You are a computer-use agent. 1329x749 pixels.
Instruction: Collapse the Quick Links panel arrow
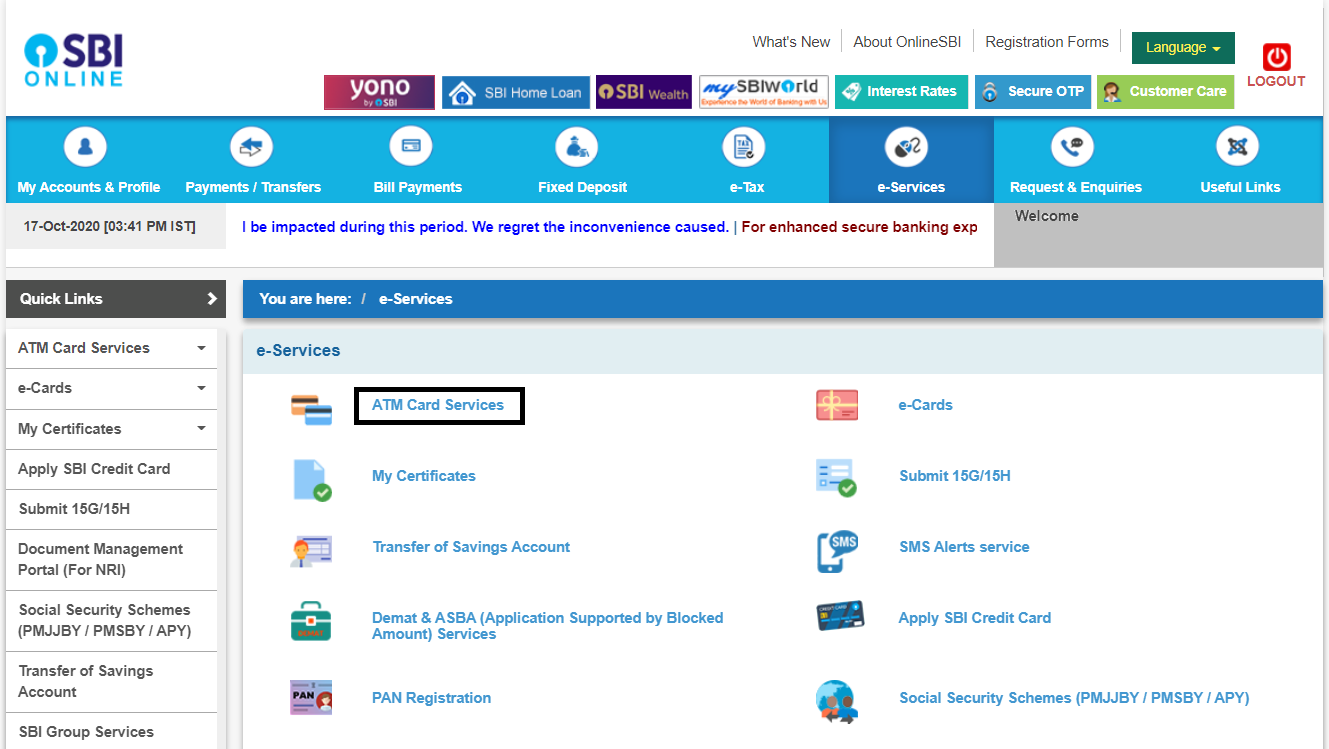tap(211, 299)
